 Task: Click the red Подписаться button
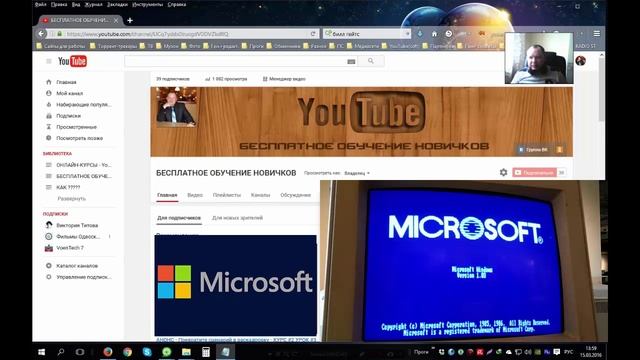coord(535,173)
